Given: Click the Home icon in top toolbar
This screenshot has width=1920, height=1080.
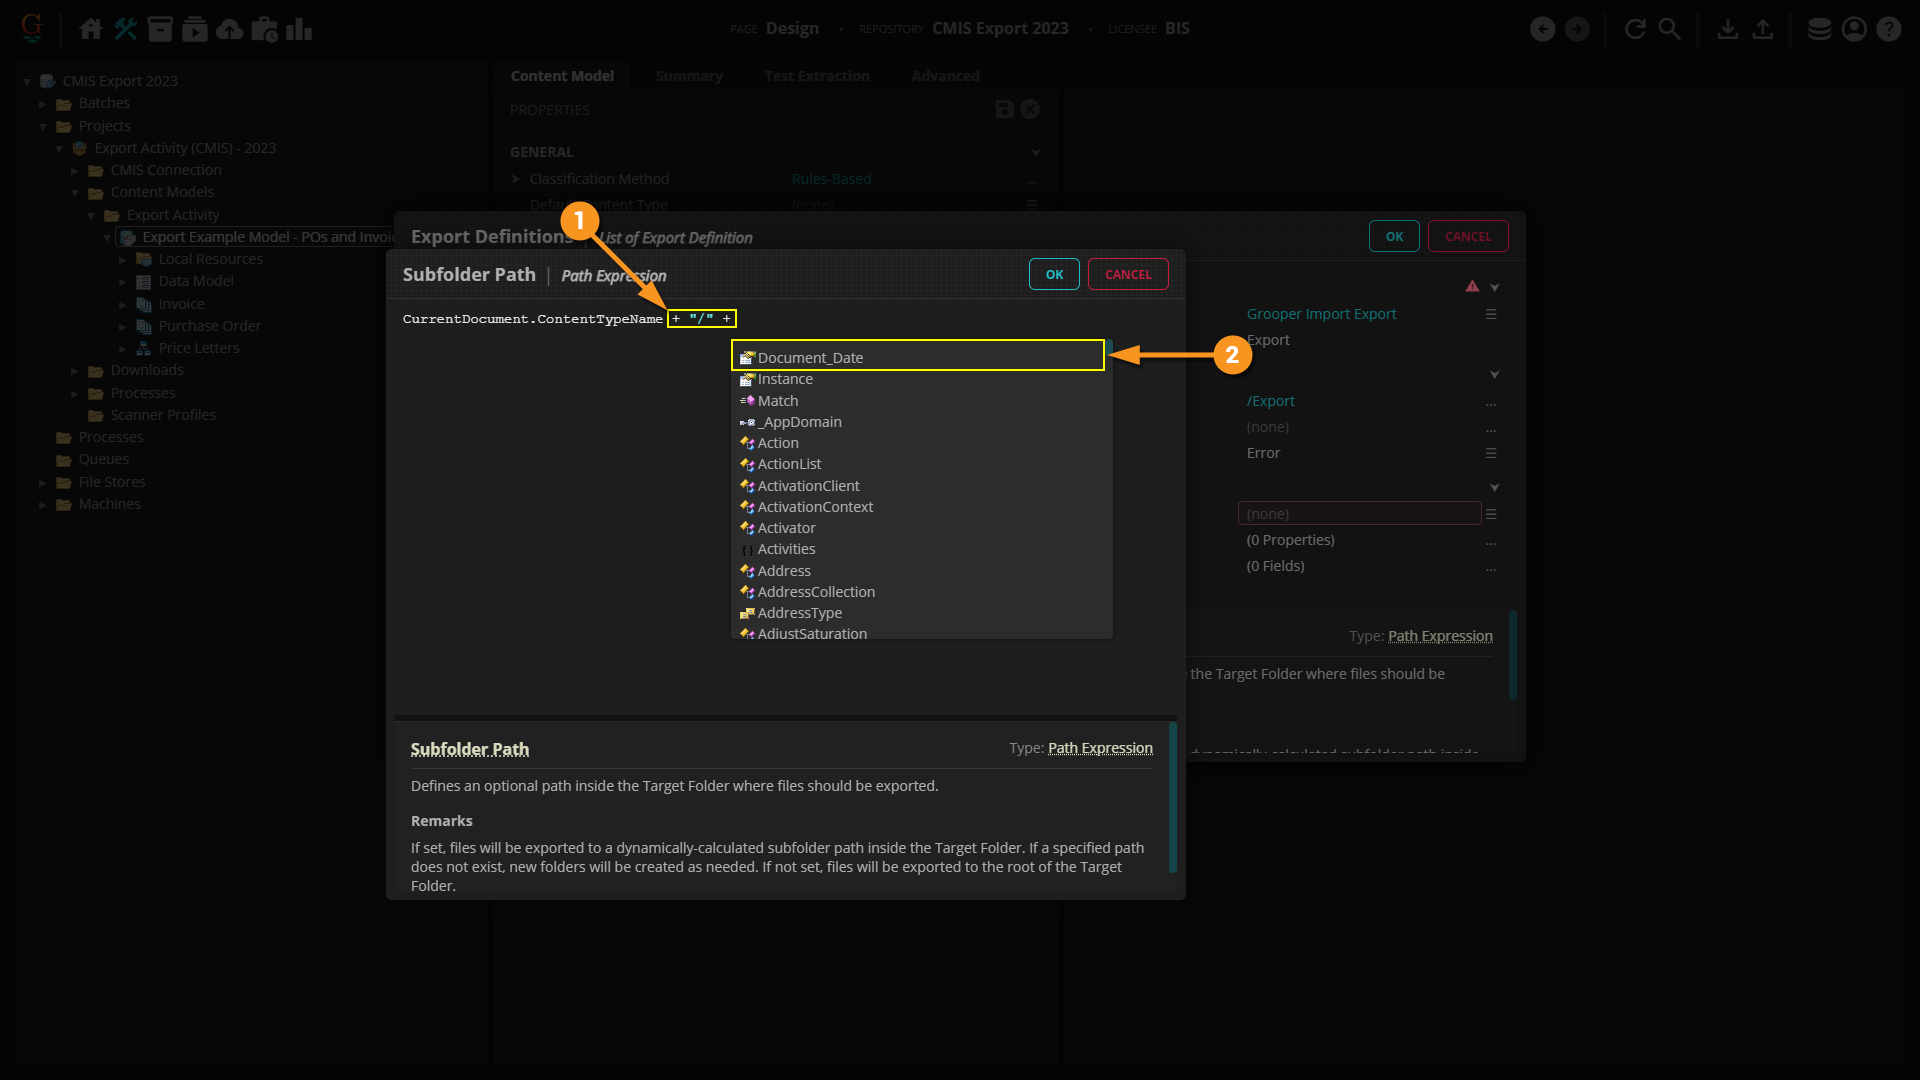Looking at the screenshot, I should pos(91,29).
